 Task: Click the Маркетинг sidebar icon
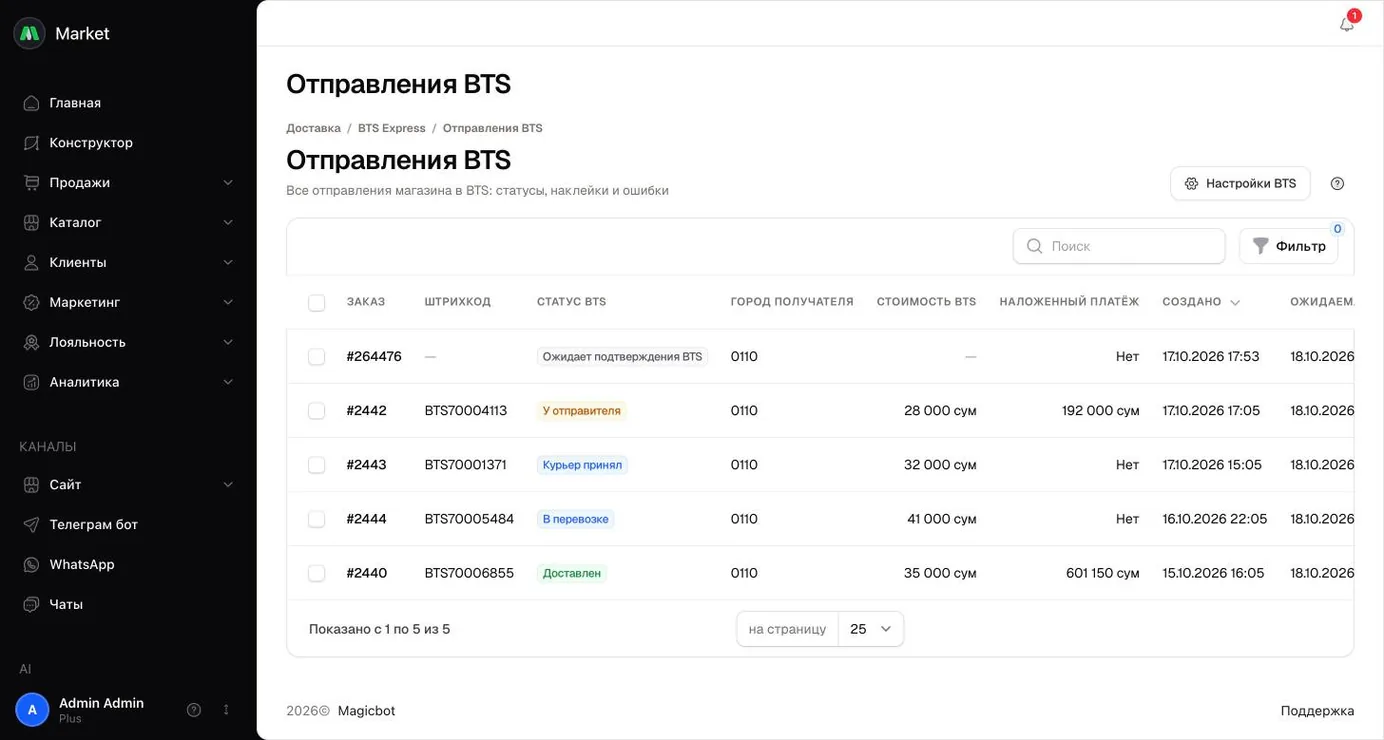[31, 303]
